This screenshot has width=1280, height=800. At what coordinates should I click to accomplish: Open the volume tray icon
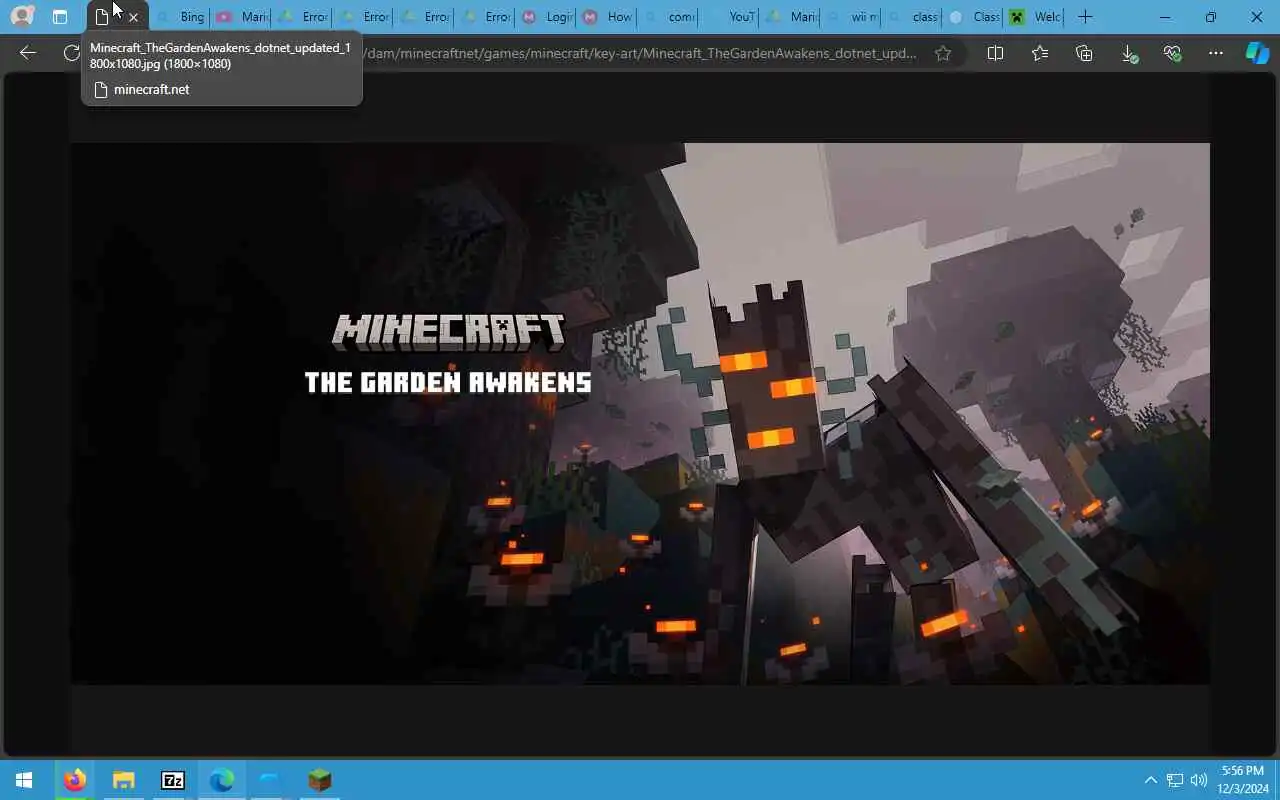1199,780
